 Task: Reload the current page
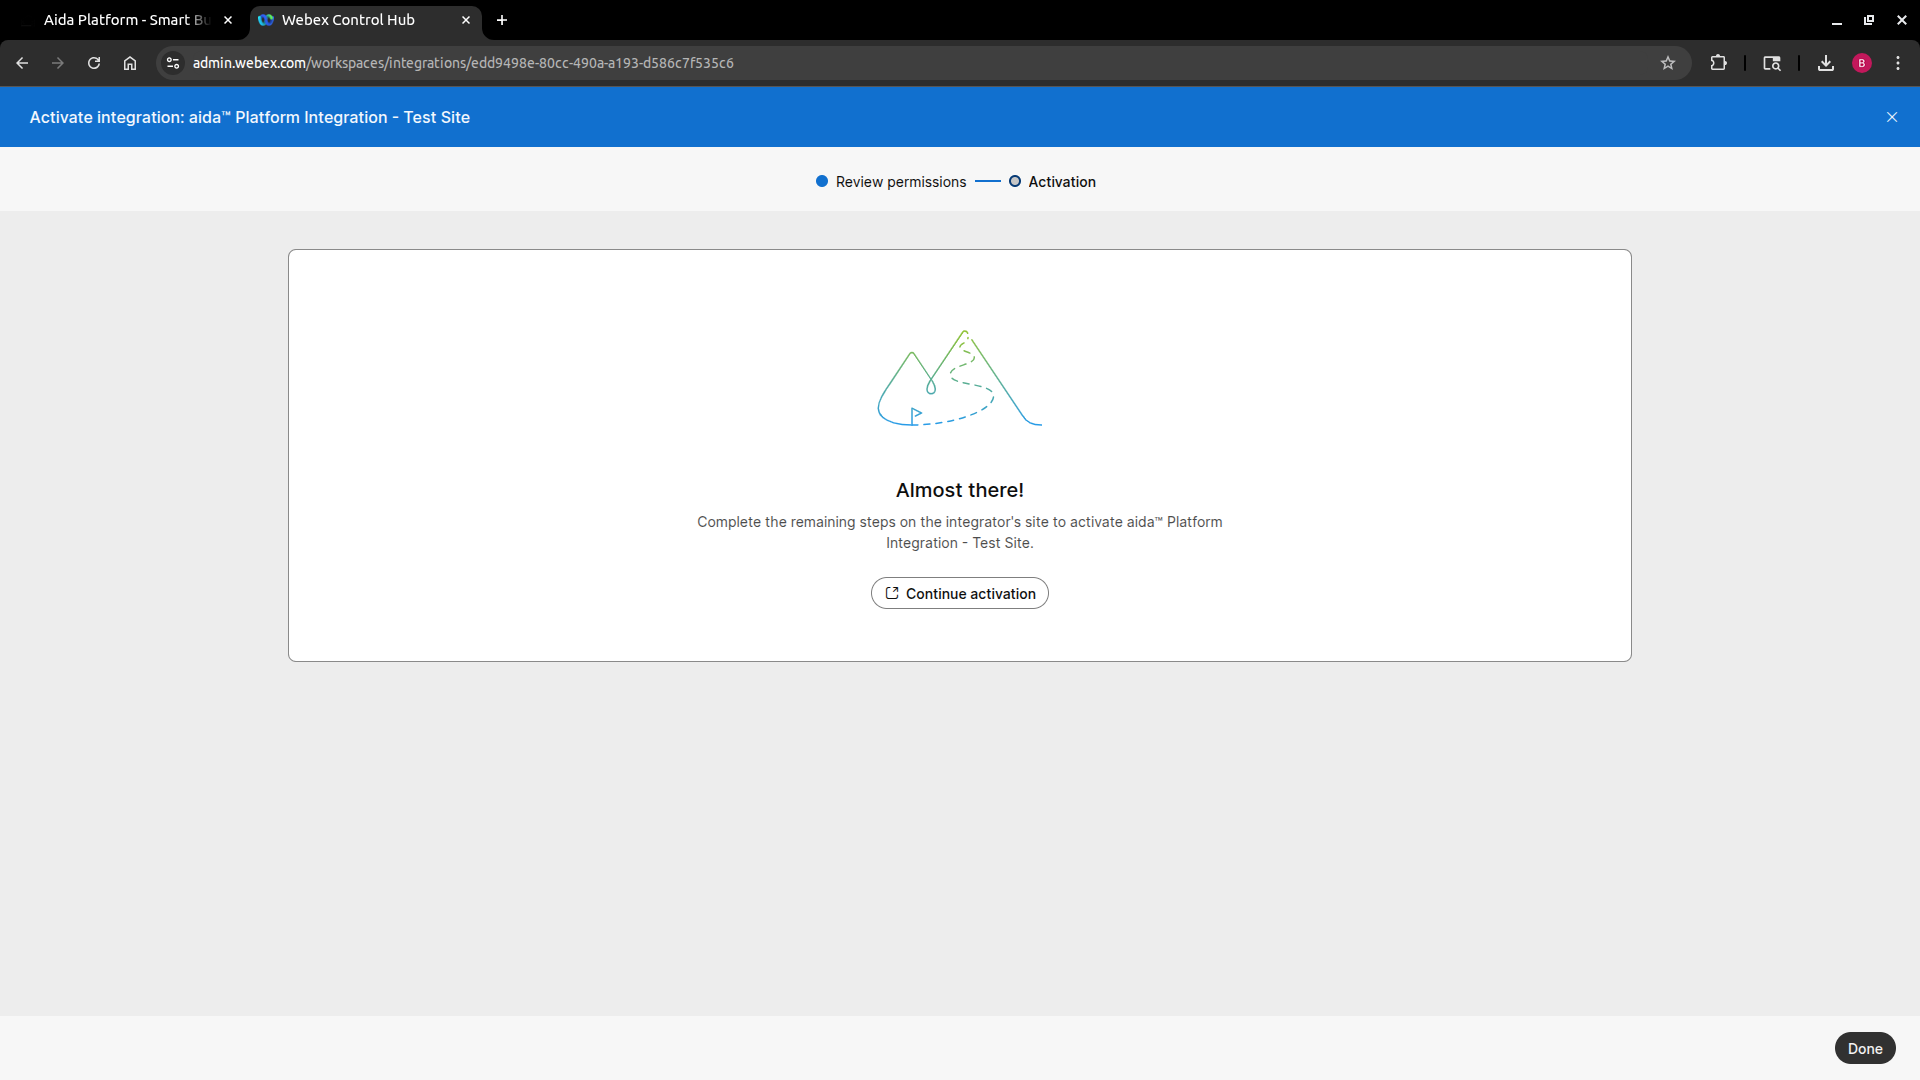(94, 63)
